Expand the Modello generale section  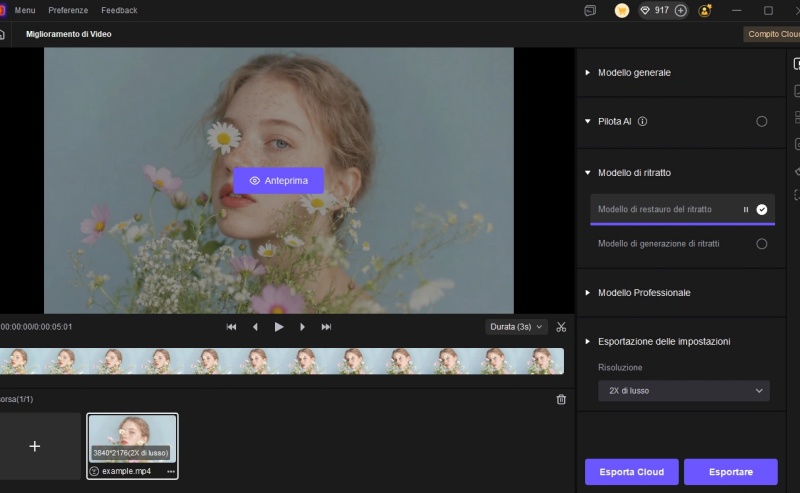pyautogui.click(x=587, y=72)
